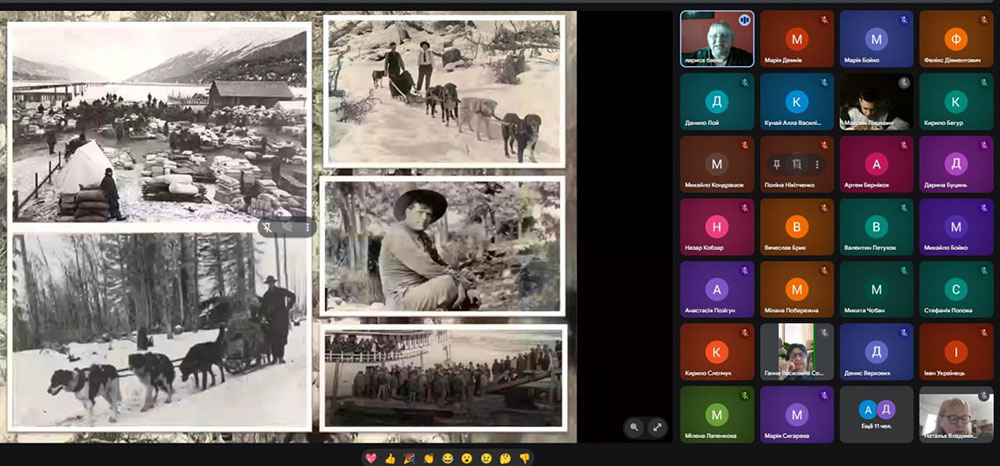Toggle the mute icon on the presentation overlay
1000x466 pixels.
click(288, 228)
